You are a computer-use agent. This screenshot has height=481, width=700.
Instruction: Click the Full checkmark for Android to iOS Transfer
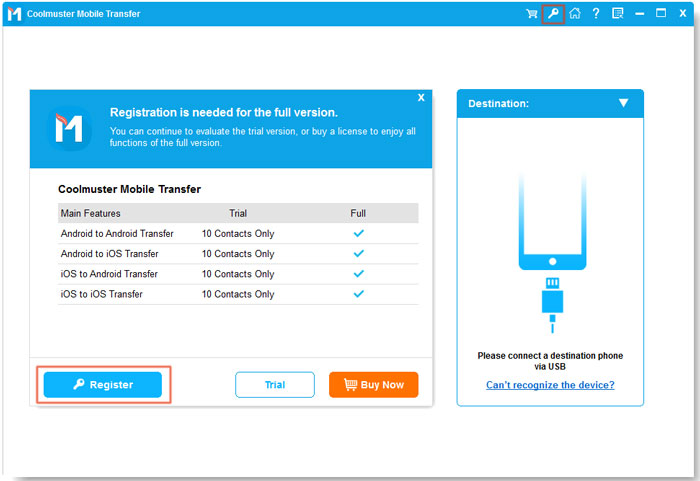(359, 254)
